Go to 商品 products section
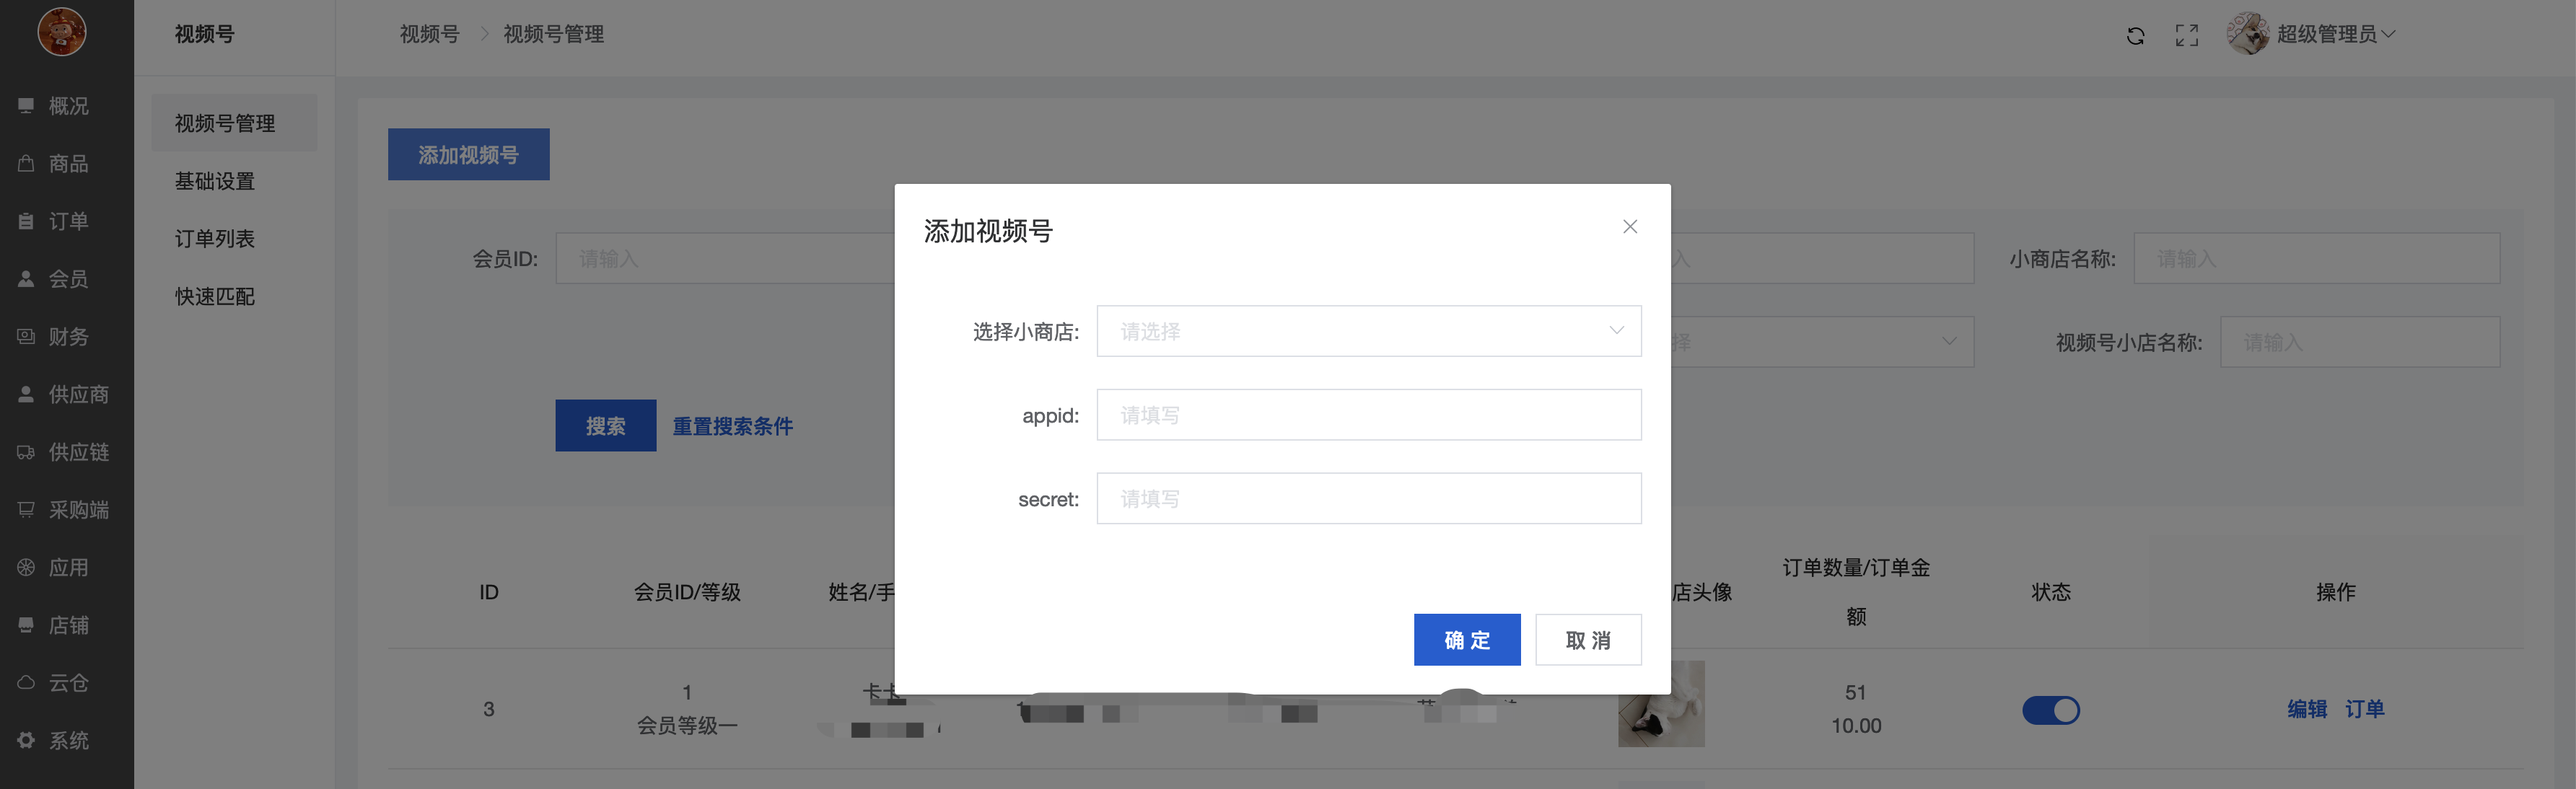Image resolution: width=2576 pixels, height=789 pixels. [67, 164]
